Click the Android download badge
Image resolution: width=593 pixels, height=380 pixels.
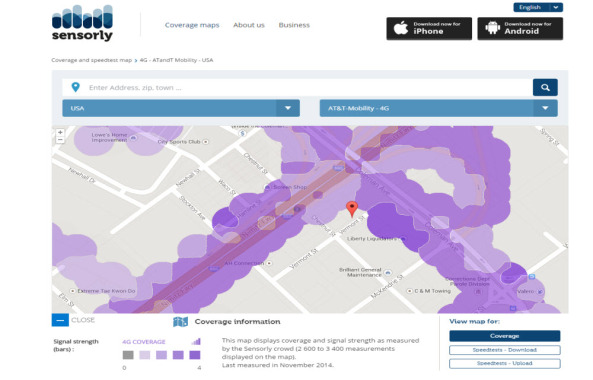(x=520, y=28)
